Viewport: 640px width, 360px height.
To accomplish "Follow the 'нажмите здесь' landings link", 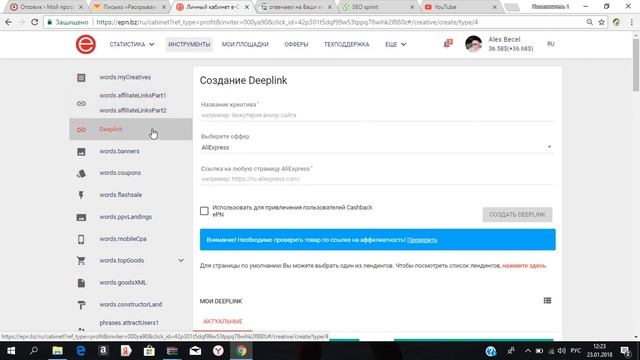I will click(524, 266).
